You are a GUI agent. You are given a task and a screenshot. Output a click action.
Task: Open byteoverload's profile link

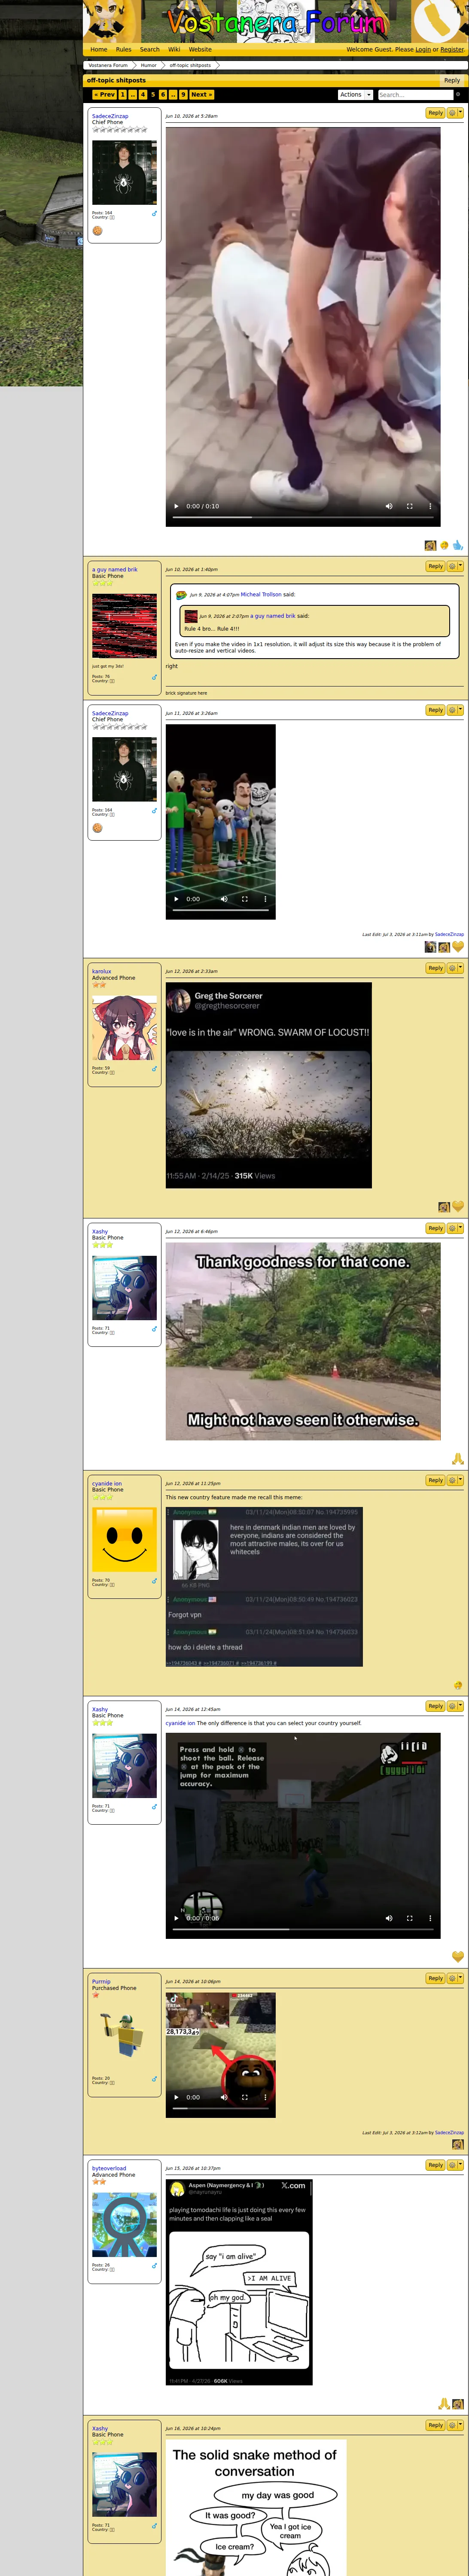[109, 2169]
